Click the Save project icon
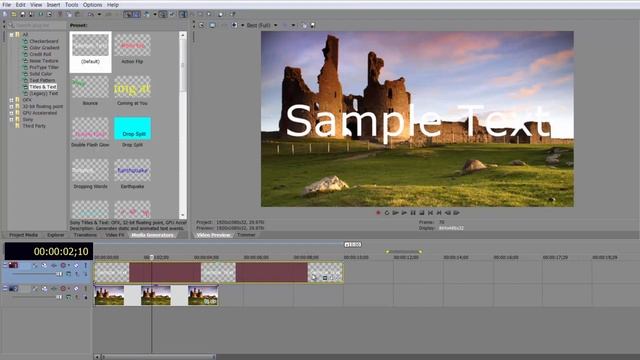The image size is (640, 360). click(x=22, y=14)
